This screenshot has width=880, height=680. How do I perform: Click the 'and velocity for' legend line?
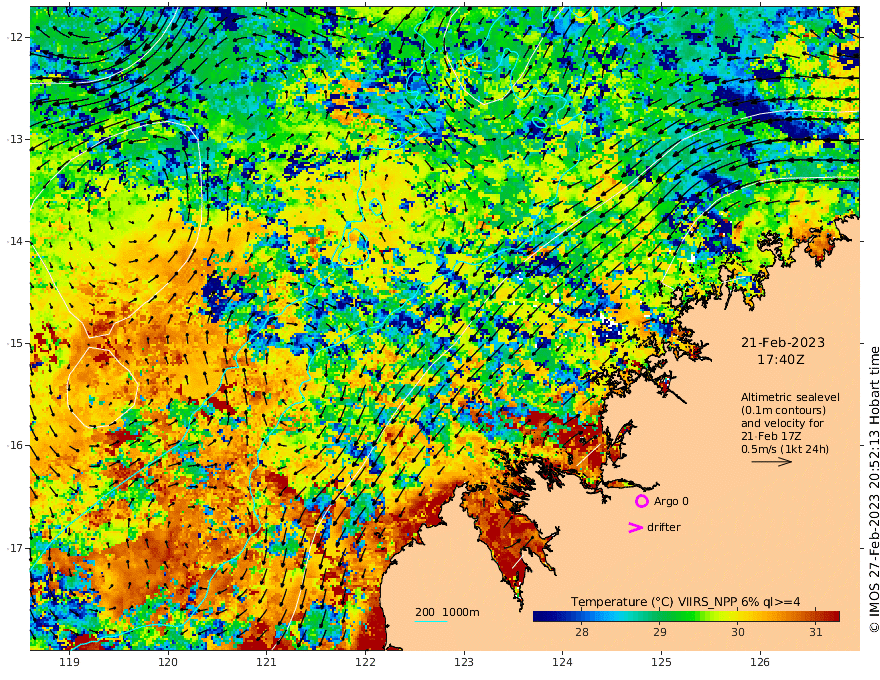coord(782,423)
